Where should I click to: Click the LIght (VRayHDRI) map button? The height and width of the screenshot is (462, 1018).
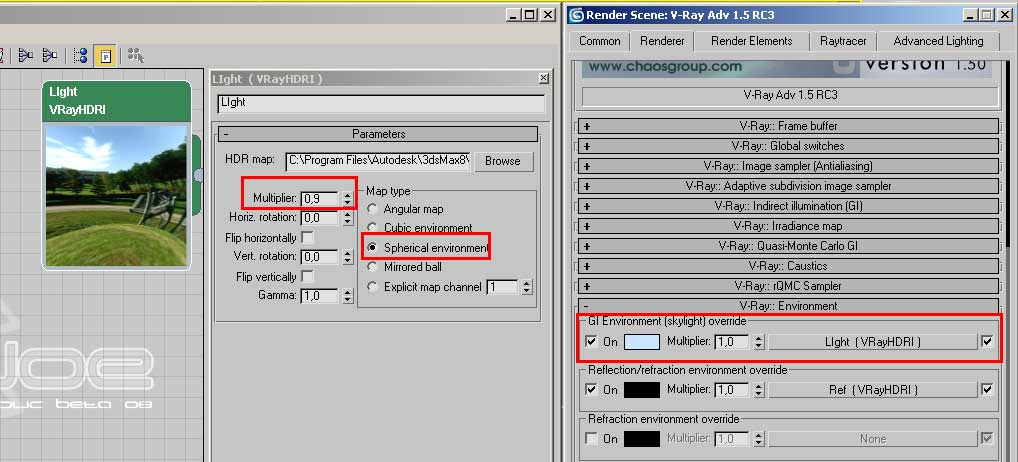click(x=872, y=342)
